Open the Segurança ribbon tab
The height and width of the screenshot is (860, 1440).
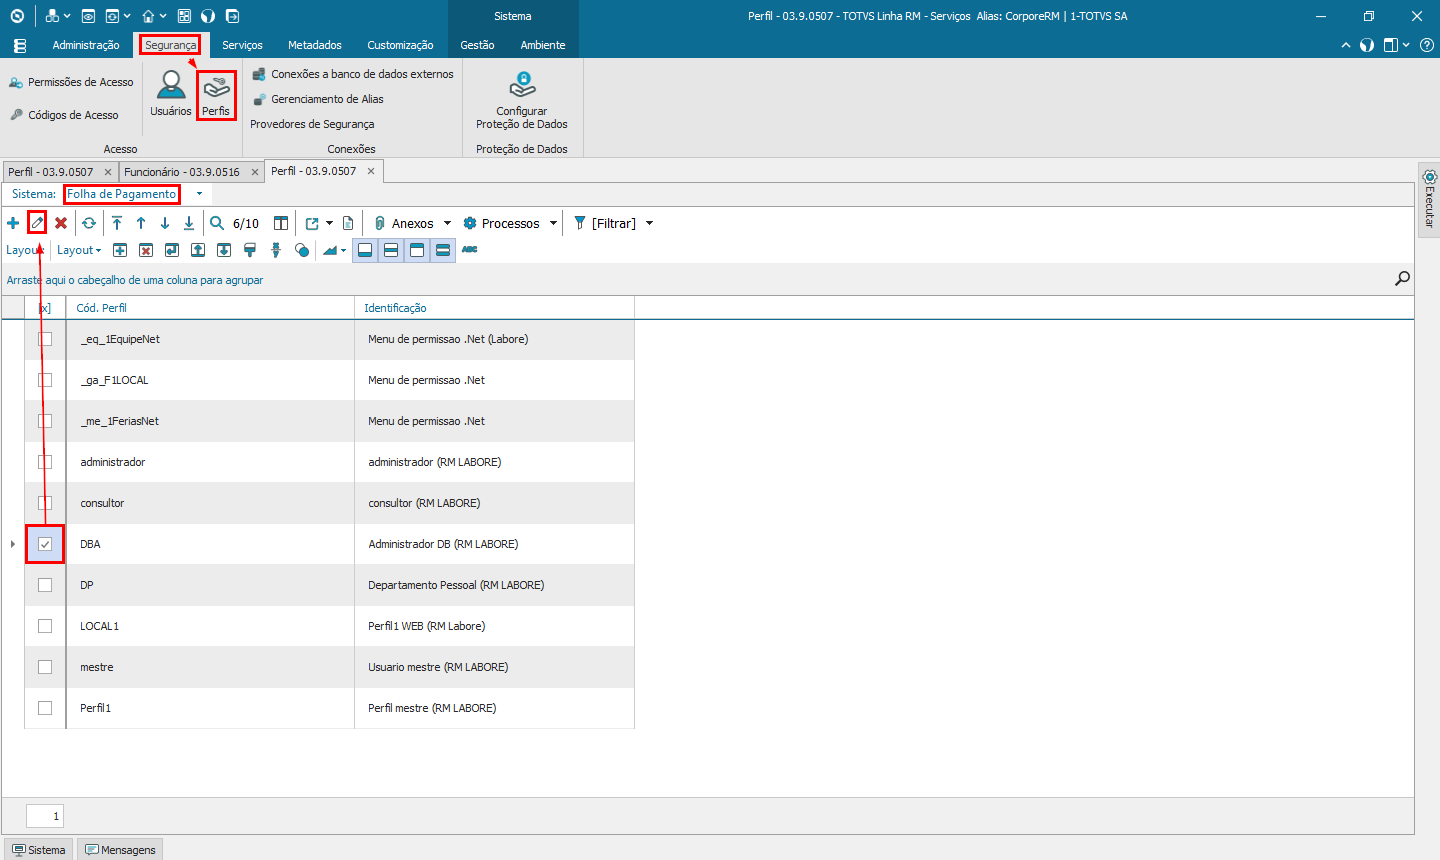point(170,45)
